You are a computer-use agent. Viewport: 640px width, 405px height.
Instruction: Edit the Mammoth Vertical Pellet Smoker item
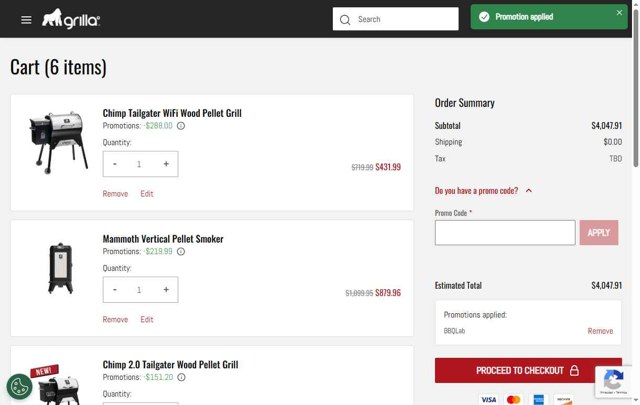147,319
